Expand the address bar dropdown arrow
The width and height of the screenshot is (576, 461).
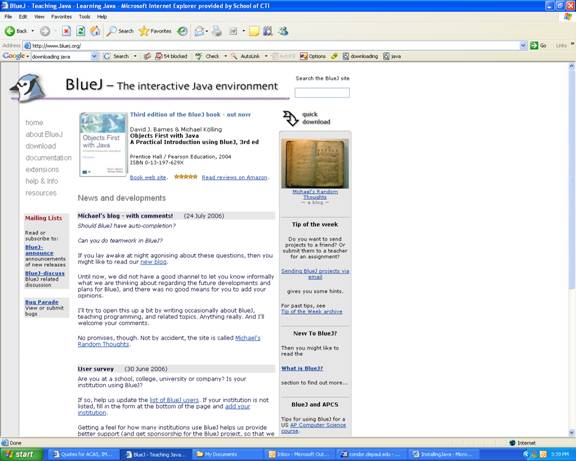click(523, 46)
